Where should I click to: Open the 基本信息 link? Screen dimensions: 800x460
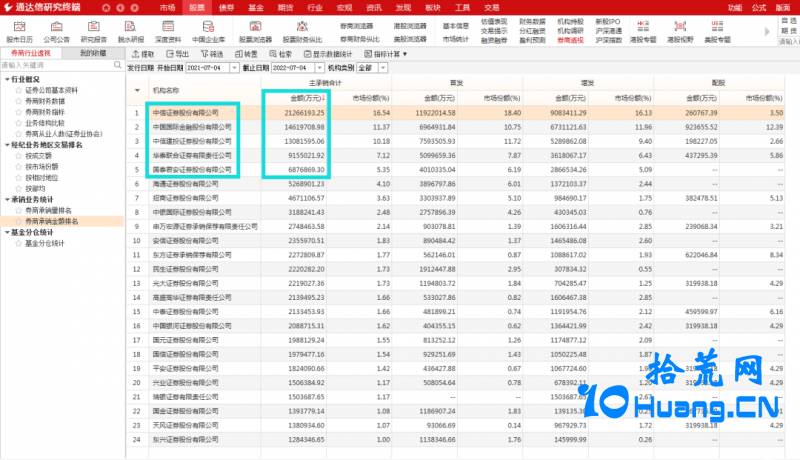point(456,25)
